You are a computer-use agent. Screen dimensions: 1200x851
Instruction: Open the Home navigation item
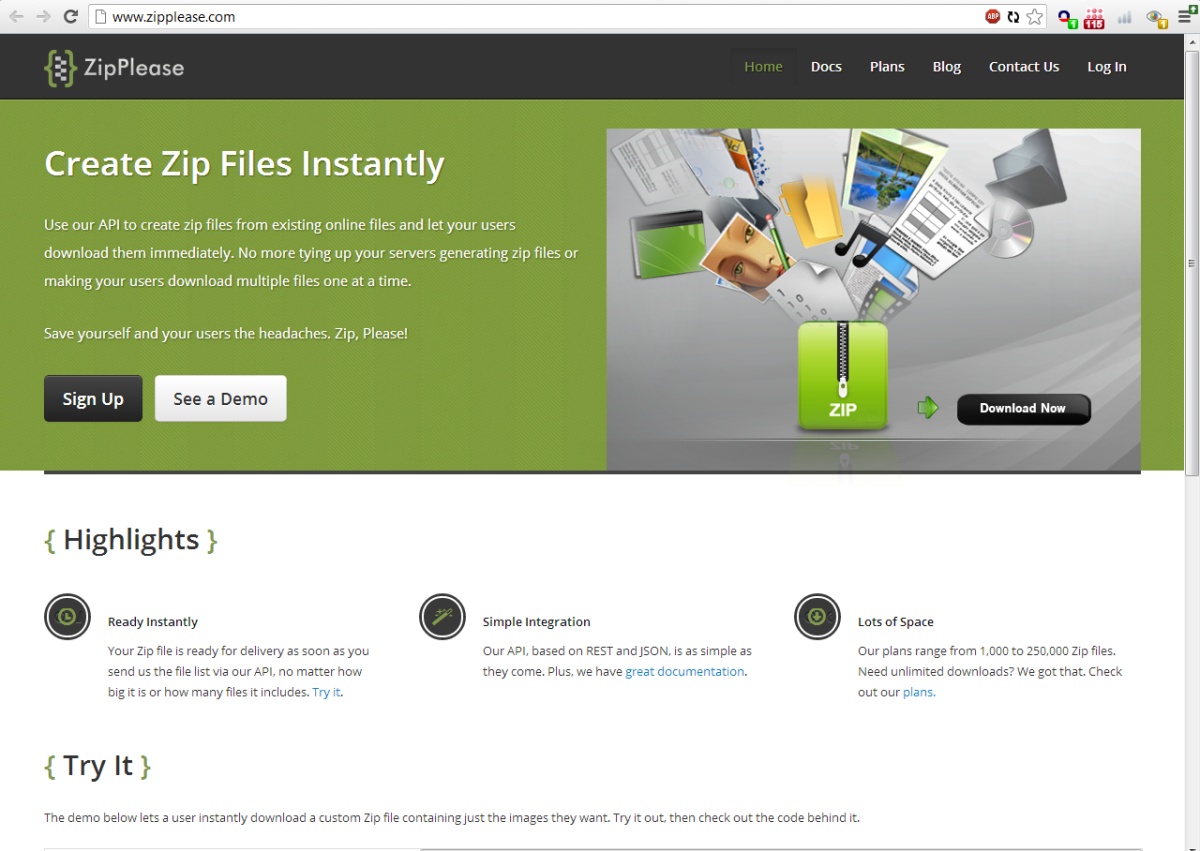tap(763, 67)
